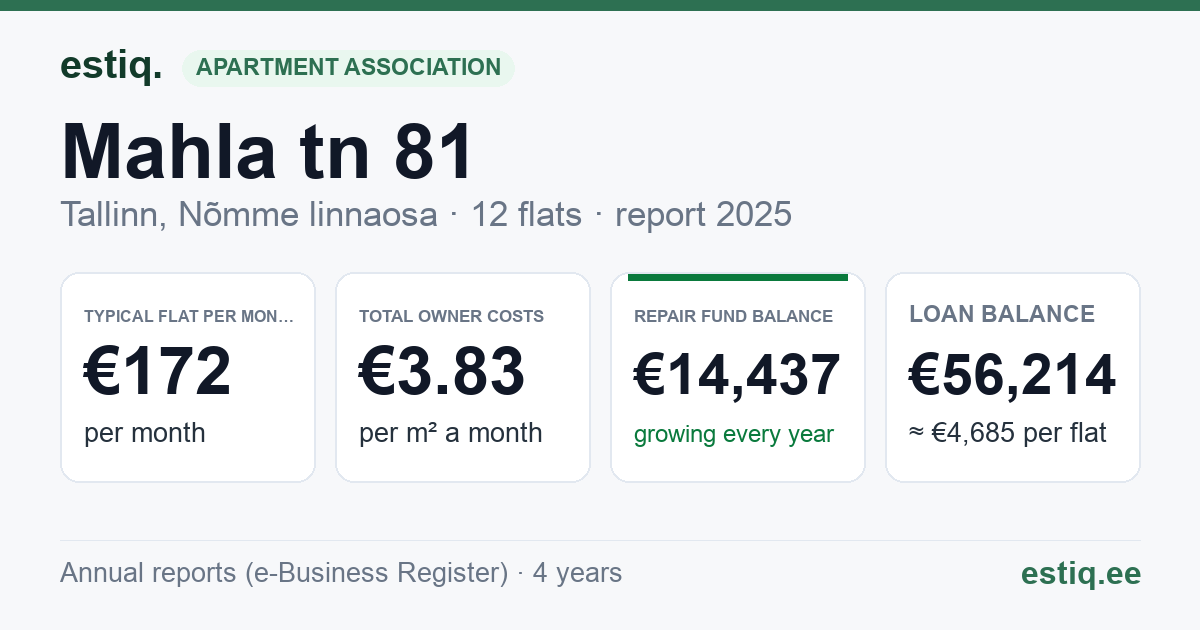Click the Tallinn, Nõmme linnaosa subtitle

(248, 214)
